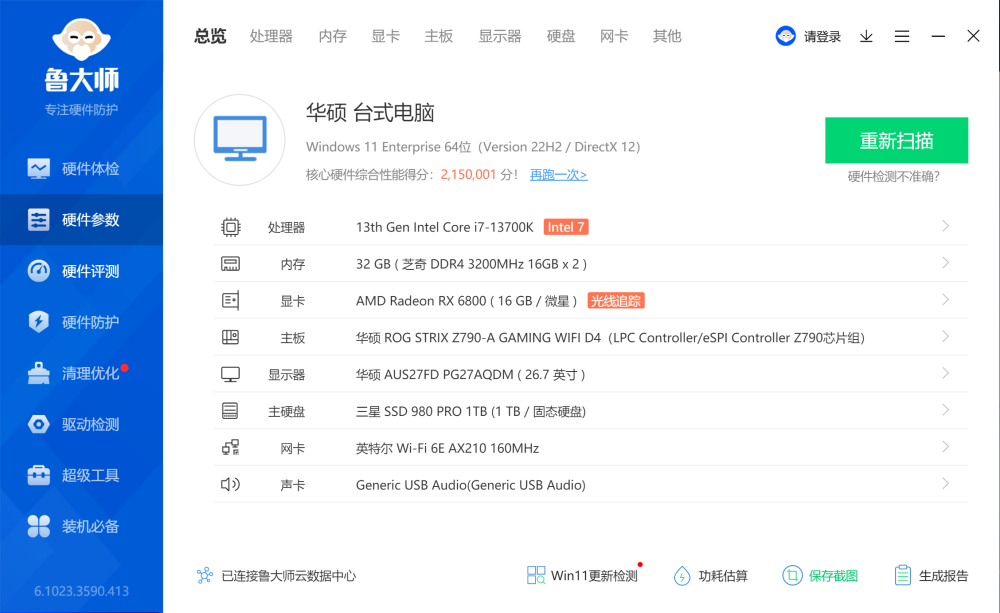Image resolution: width=1000 pixels, height=613 pixels.
Task: Switch to the 硬盘 tab
Action: (x=561, y=36)
